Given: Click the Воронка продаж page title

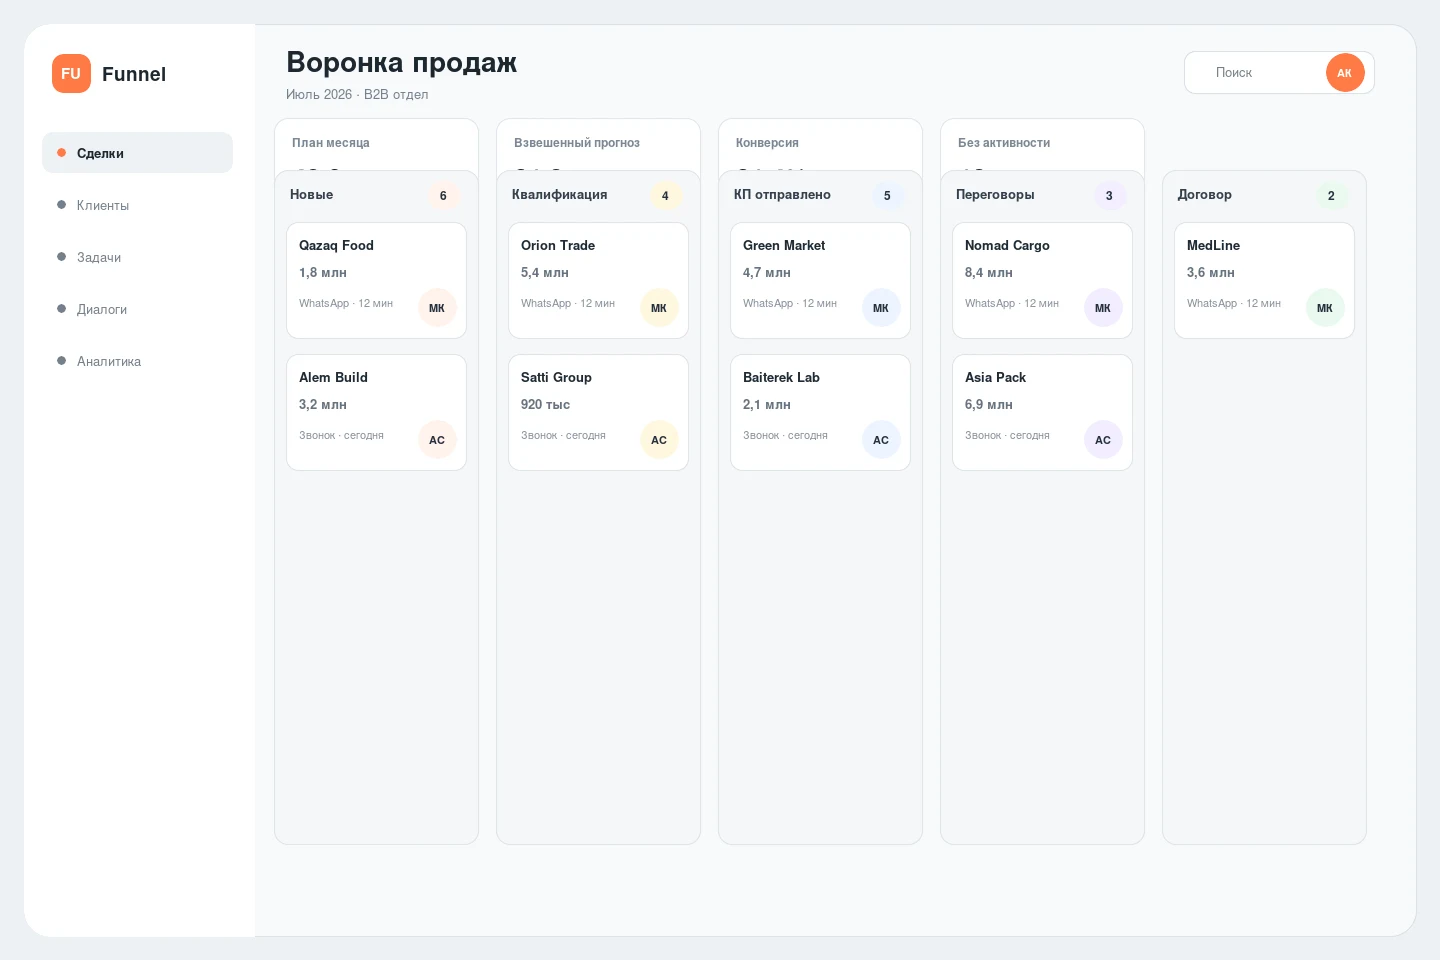Looking at the screenshot, I should point(401,62).
